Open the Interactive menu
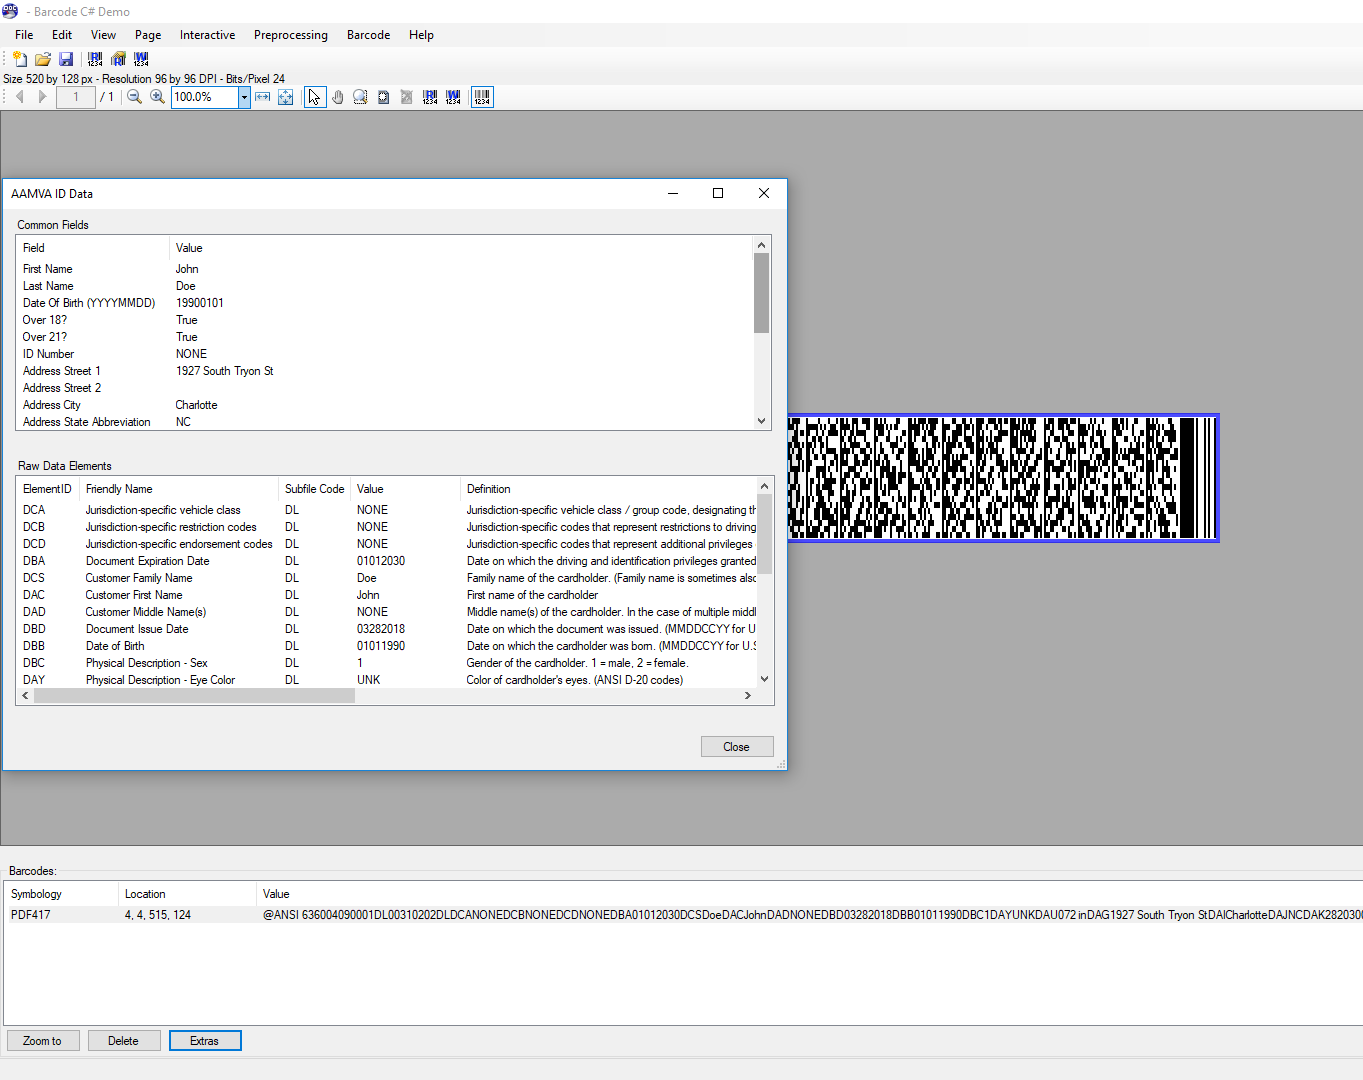Screen dimensions: 1363x1080 (207, 35)
